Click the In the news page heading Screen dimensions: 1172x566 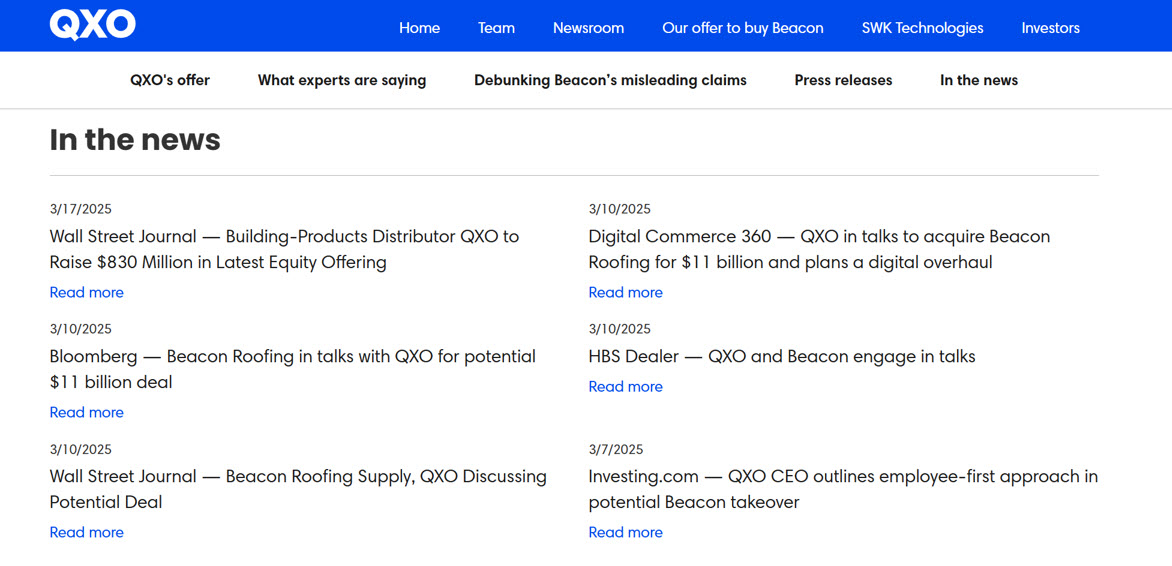click(135, 140)
